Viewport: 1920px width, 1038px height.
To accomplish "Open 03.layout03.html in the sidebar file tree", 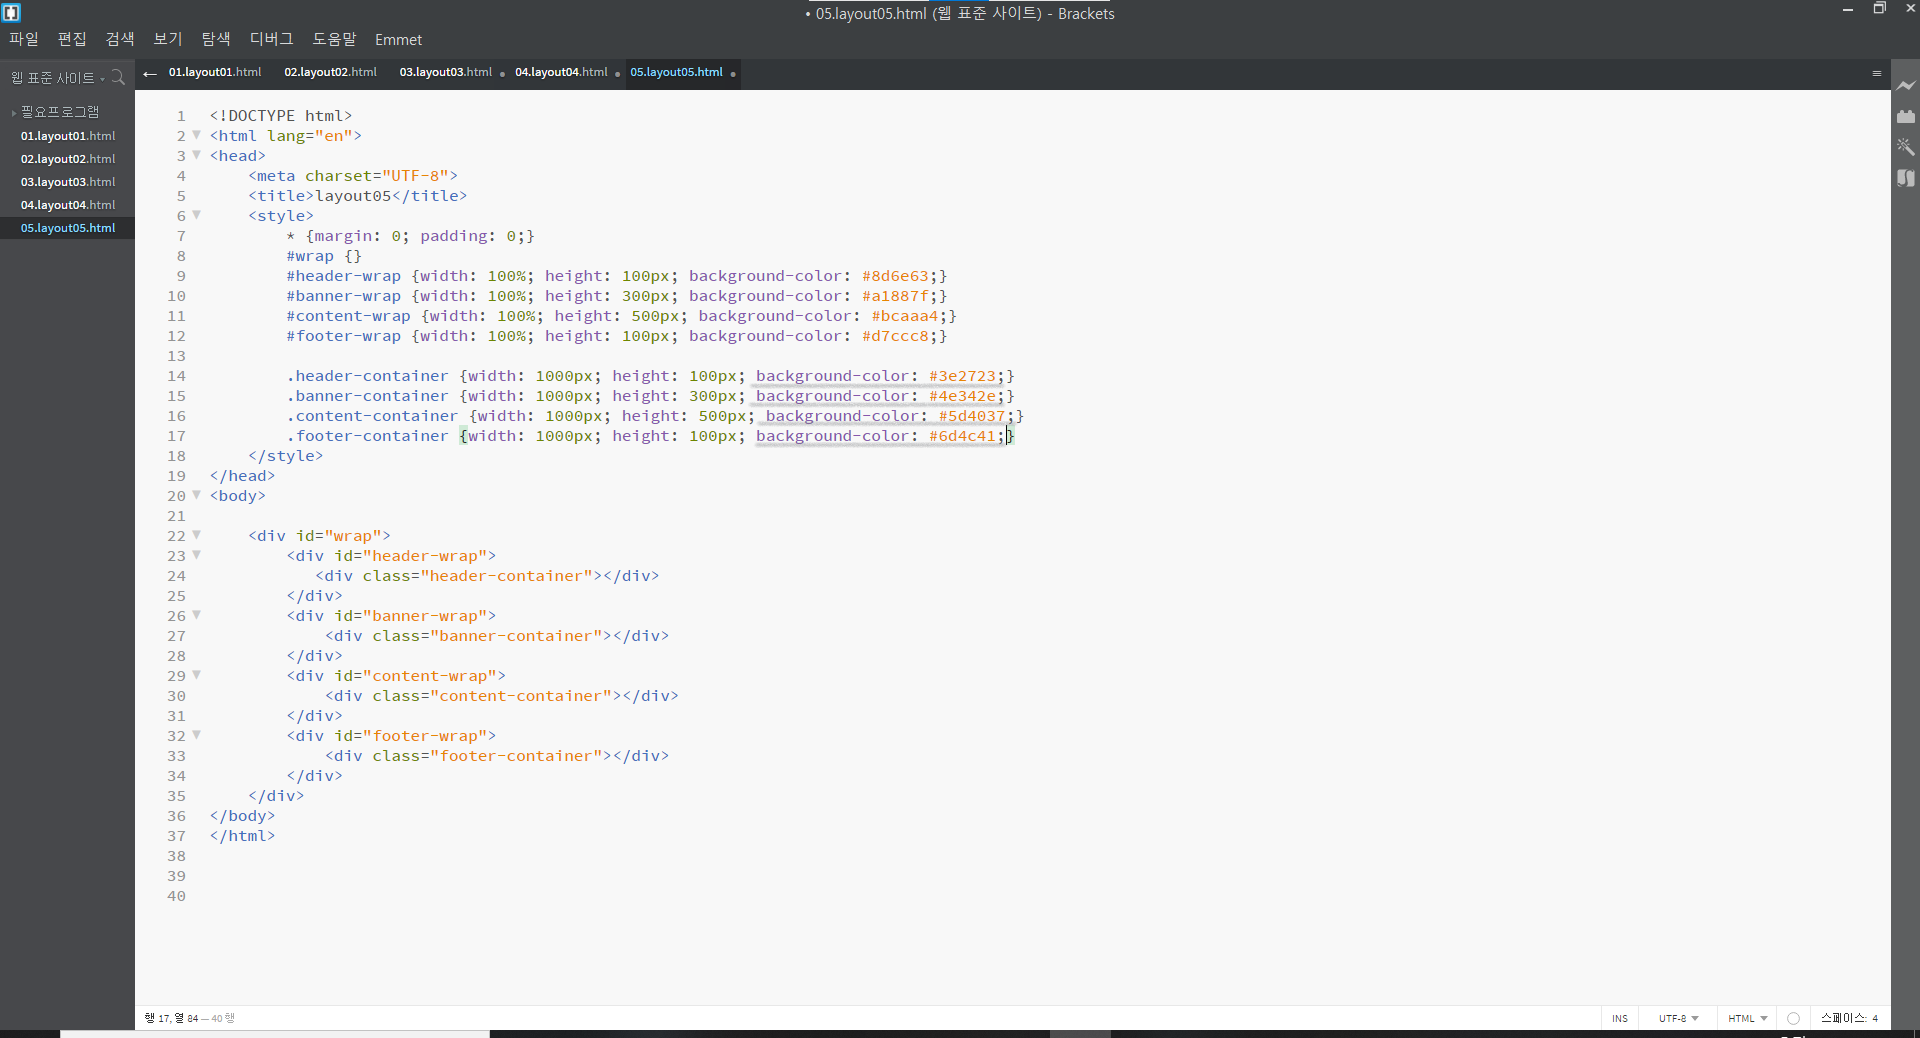I will click(67, 182).
